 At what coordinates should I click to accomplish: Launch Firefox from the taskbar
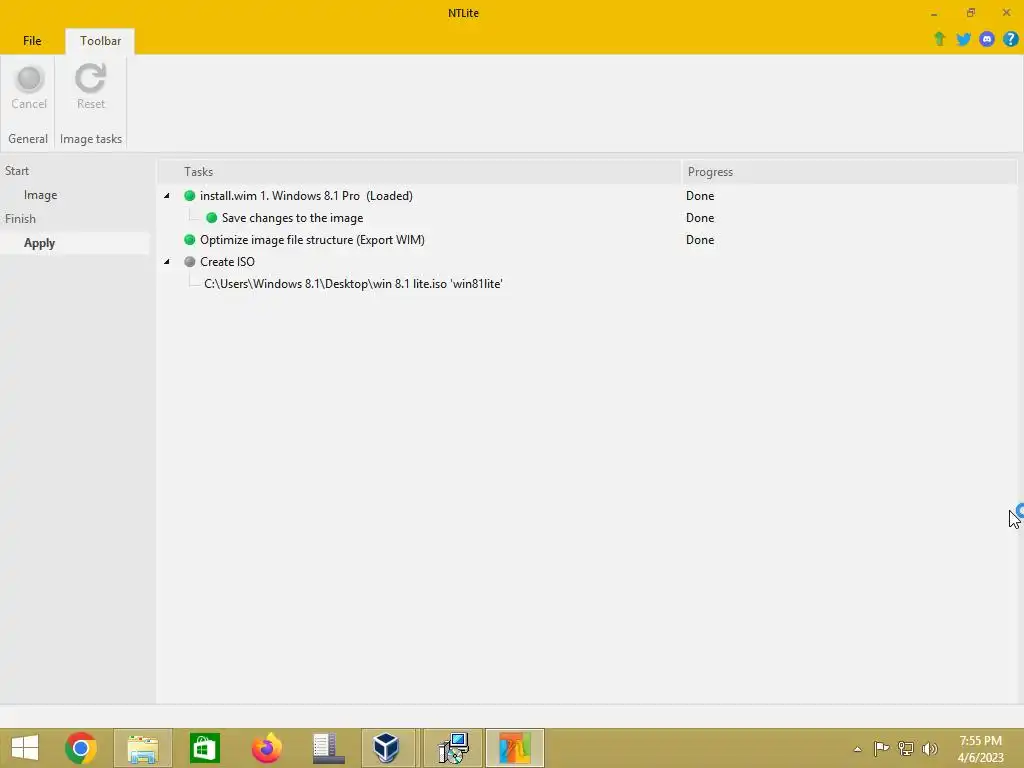[266, 748]
